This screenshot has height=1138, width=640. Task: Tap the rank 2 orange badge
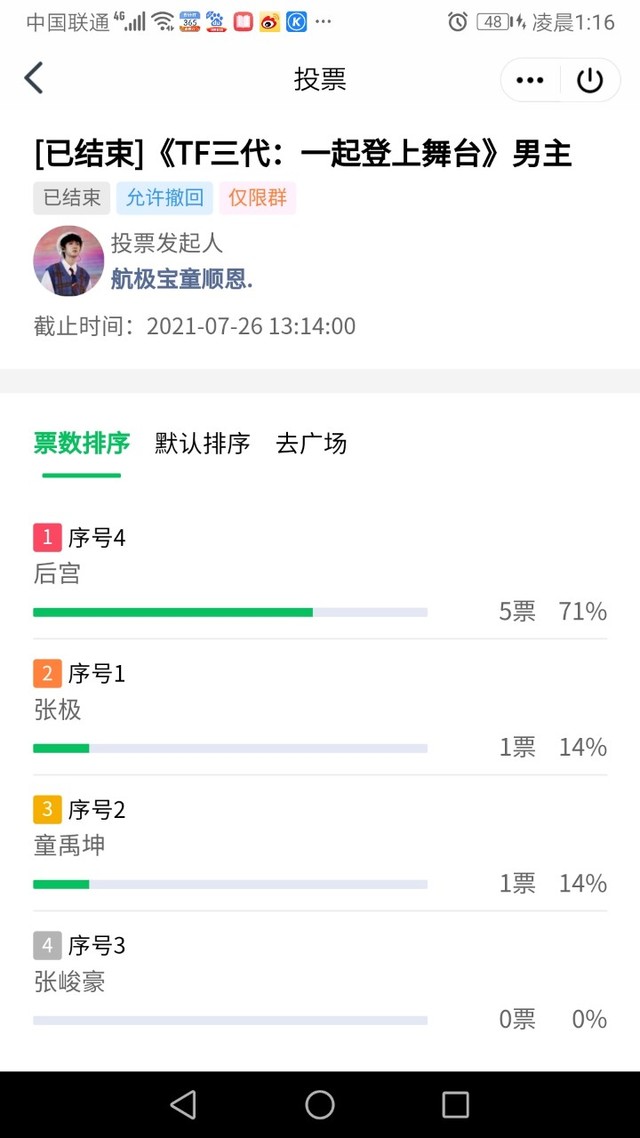pos(47,674)
